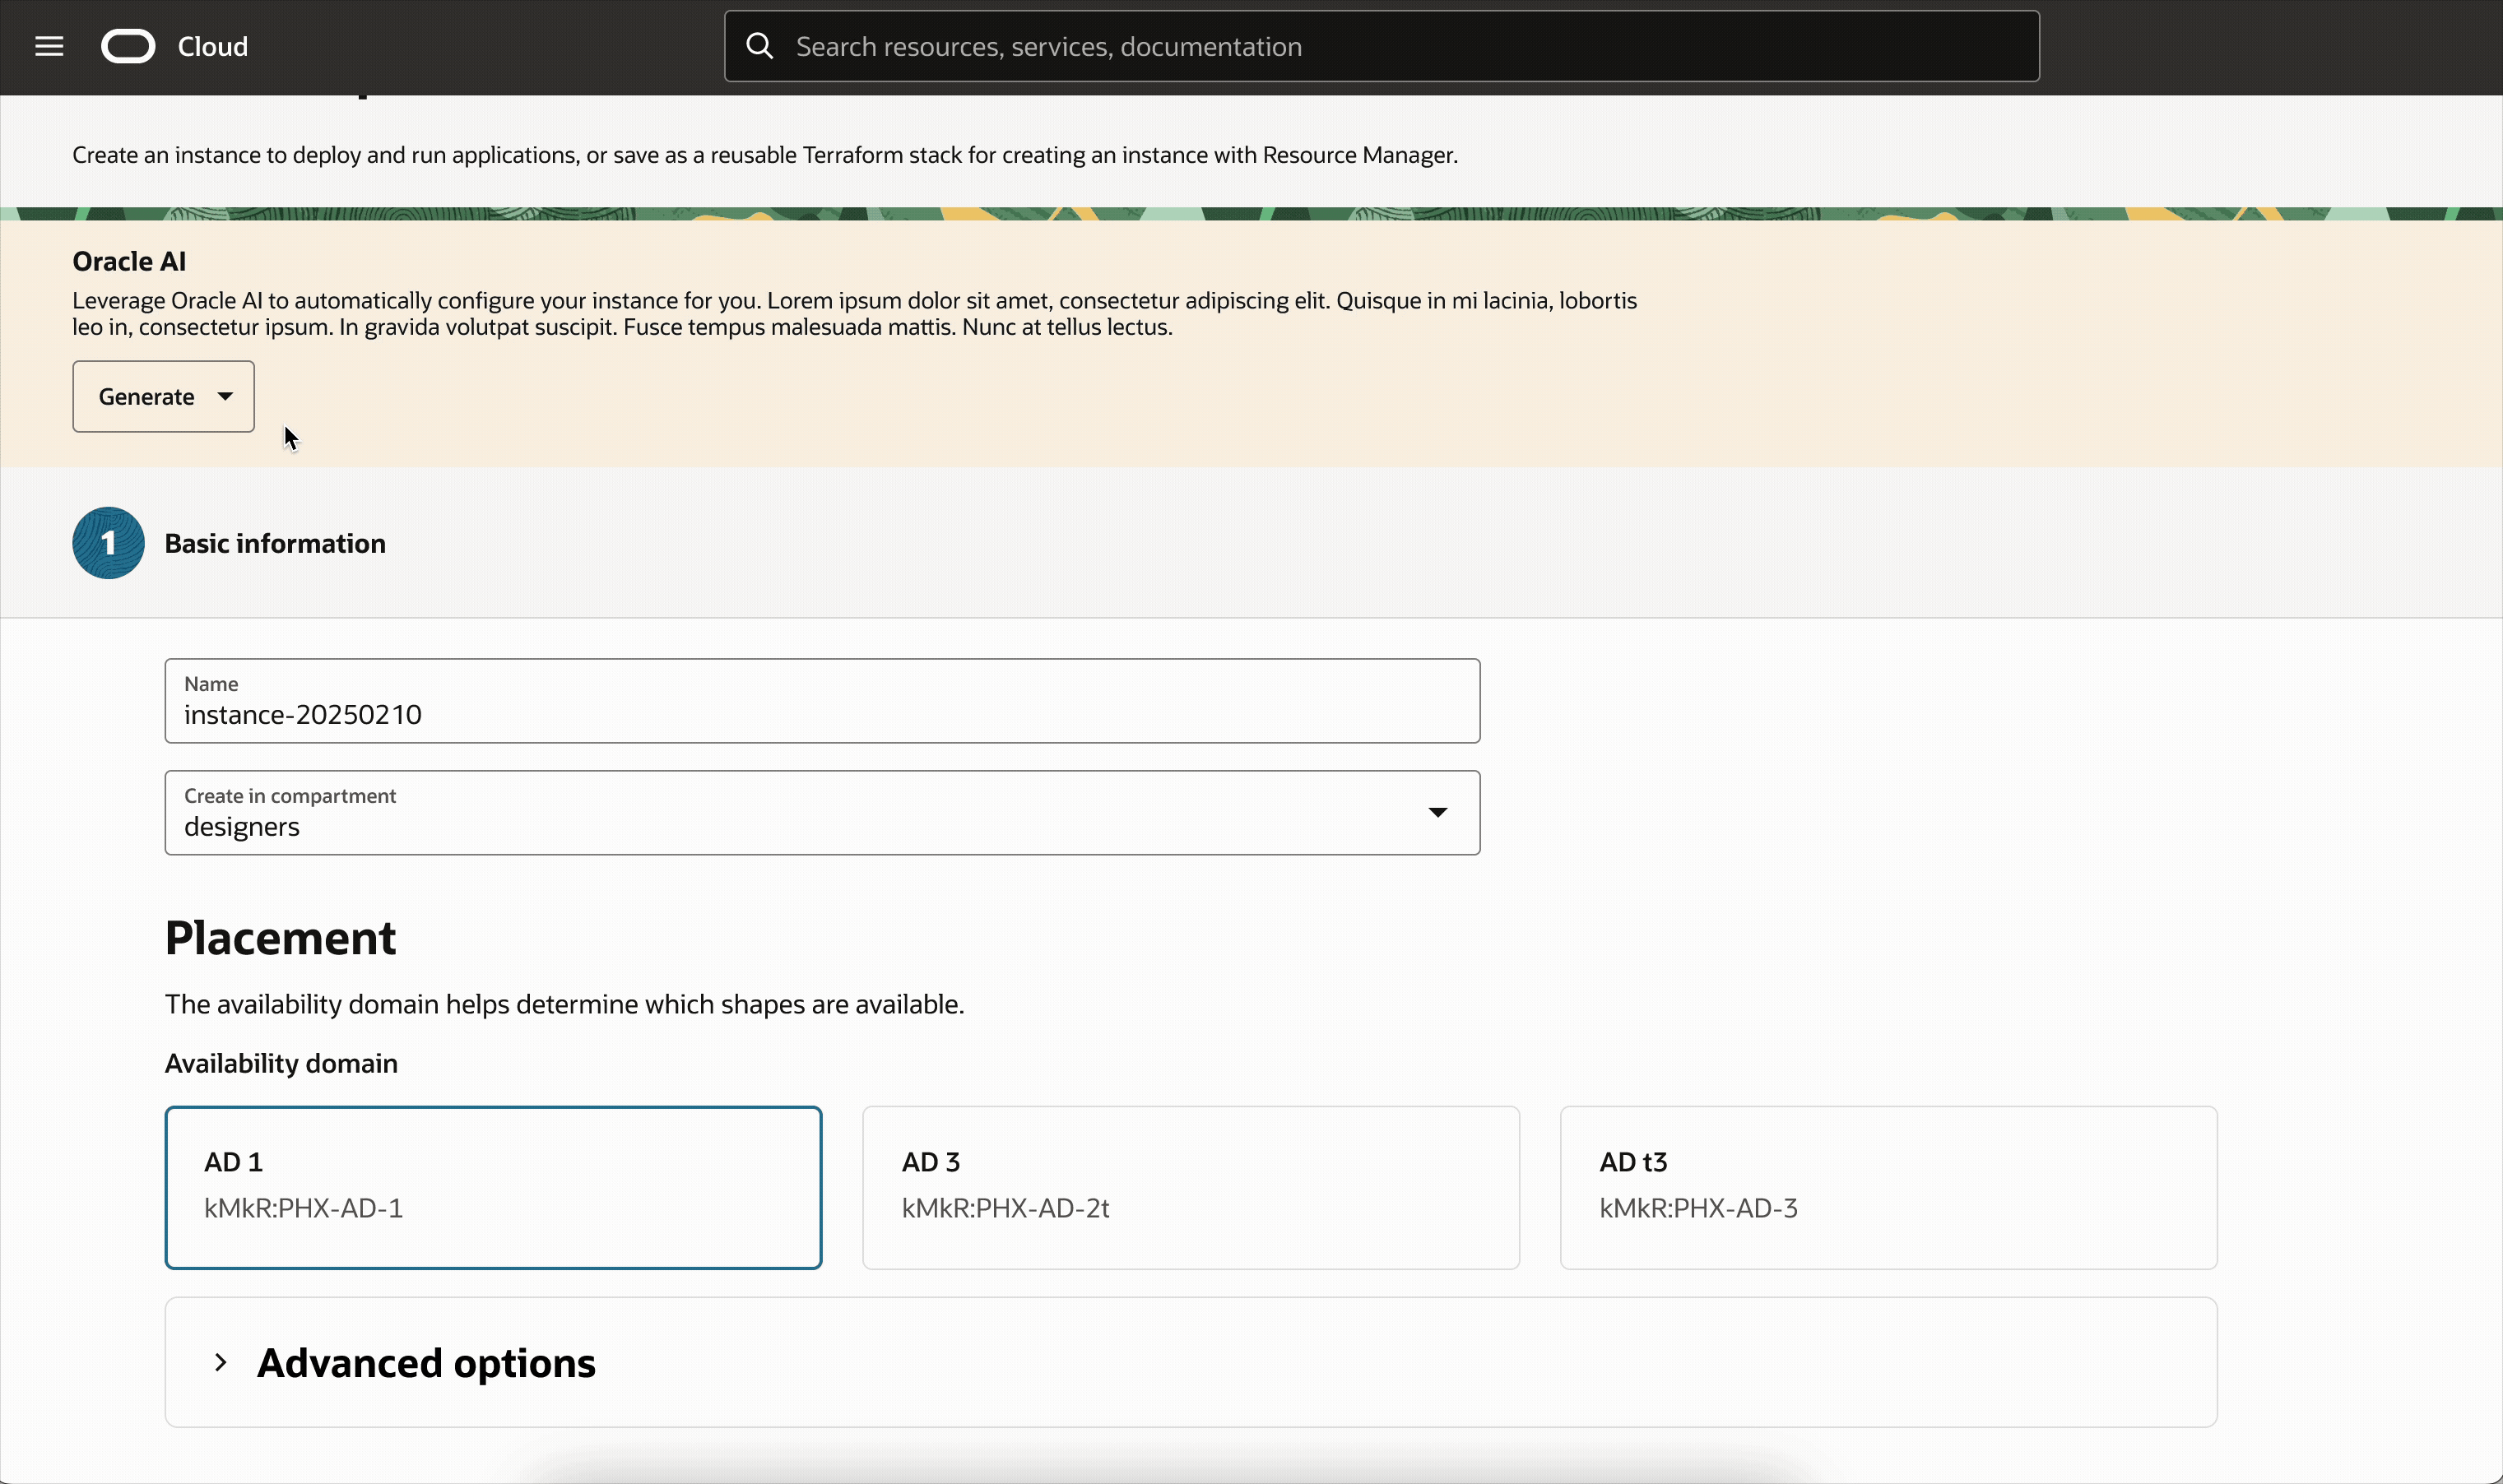Open the hamburger navigation menu
2503x1484 pixels.
pos(49,46)
